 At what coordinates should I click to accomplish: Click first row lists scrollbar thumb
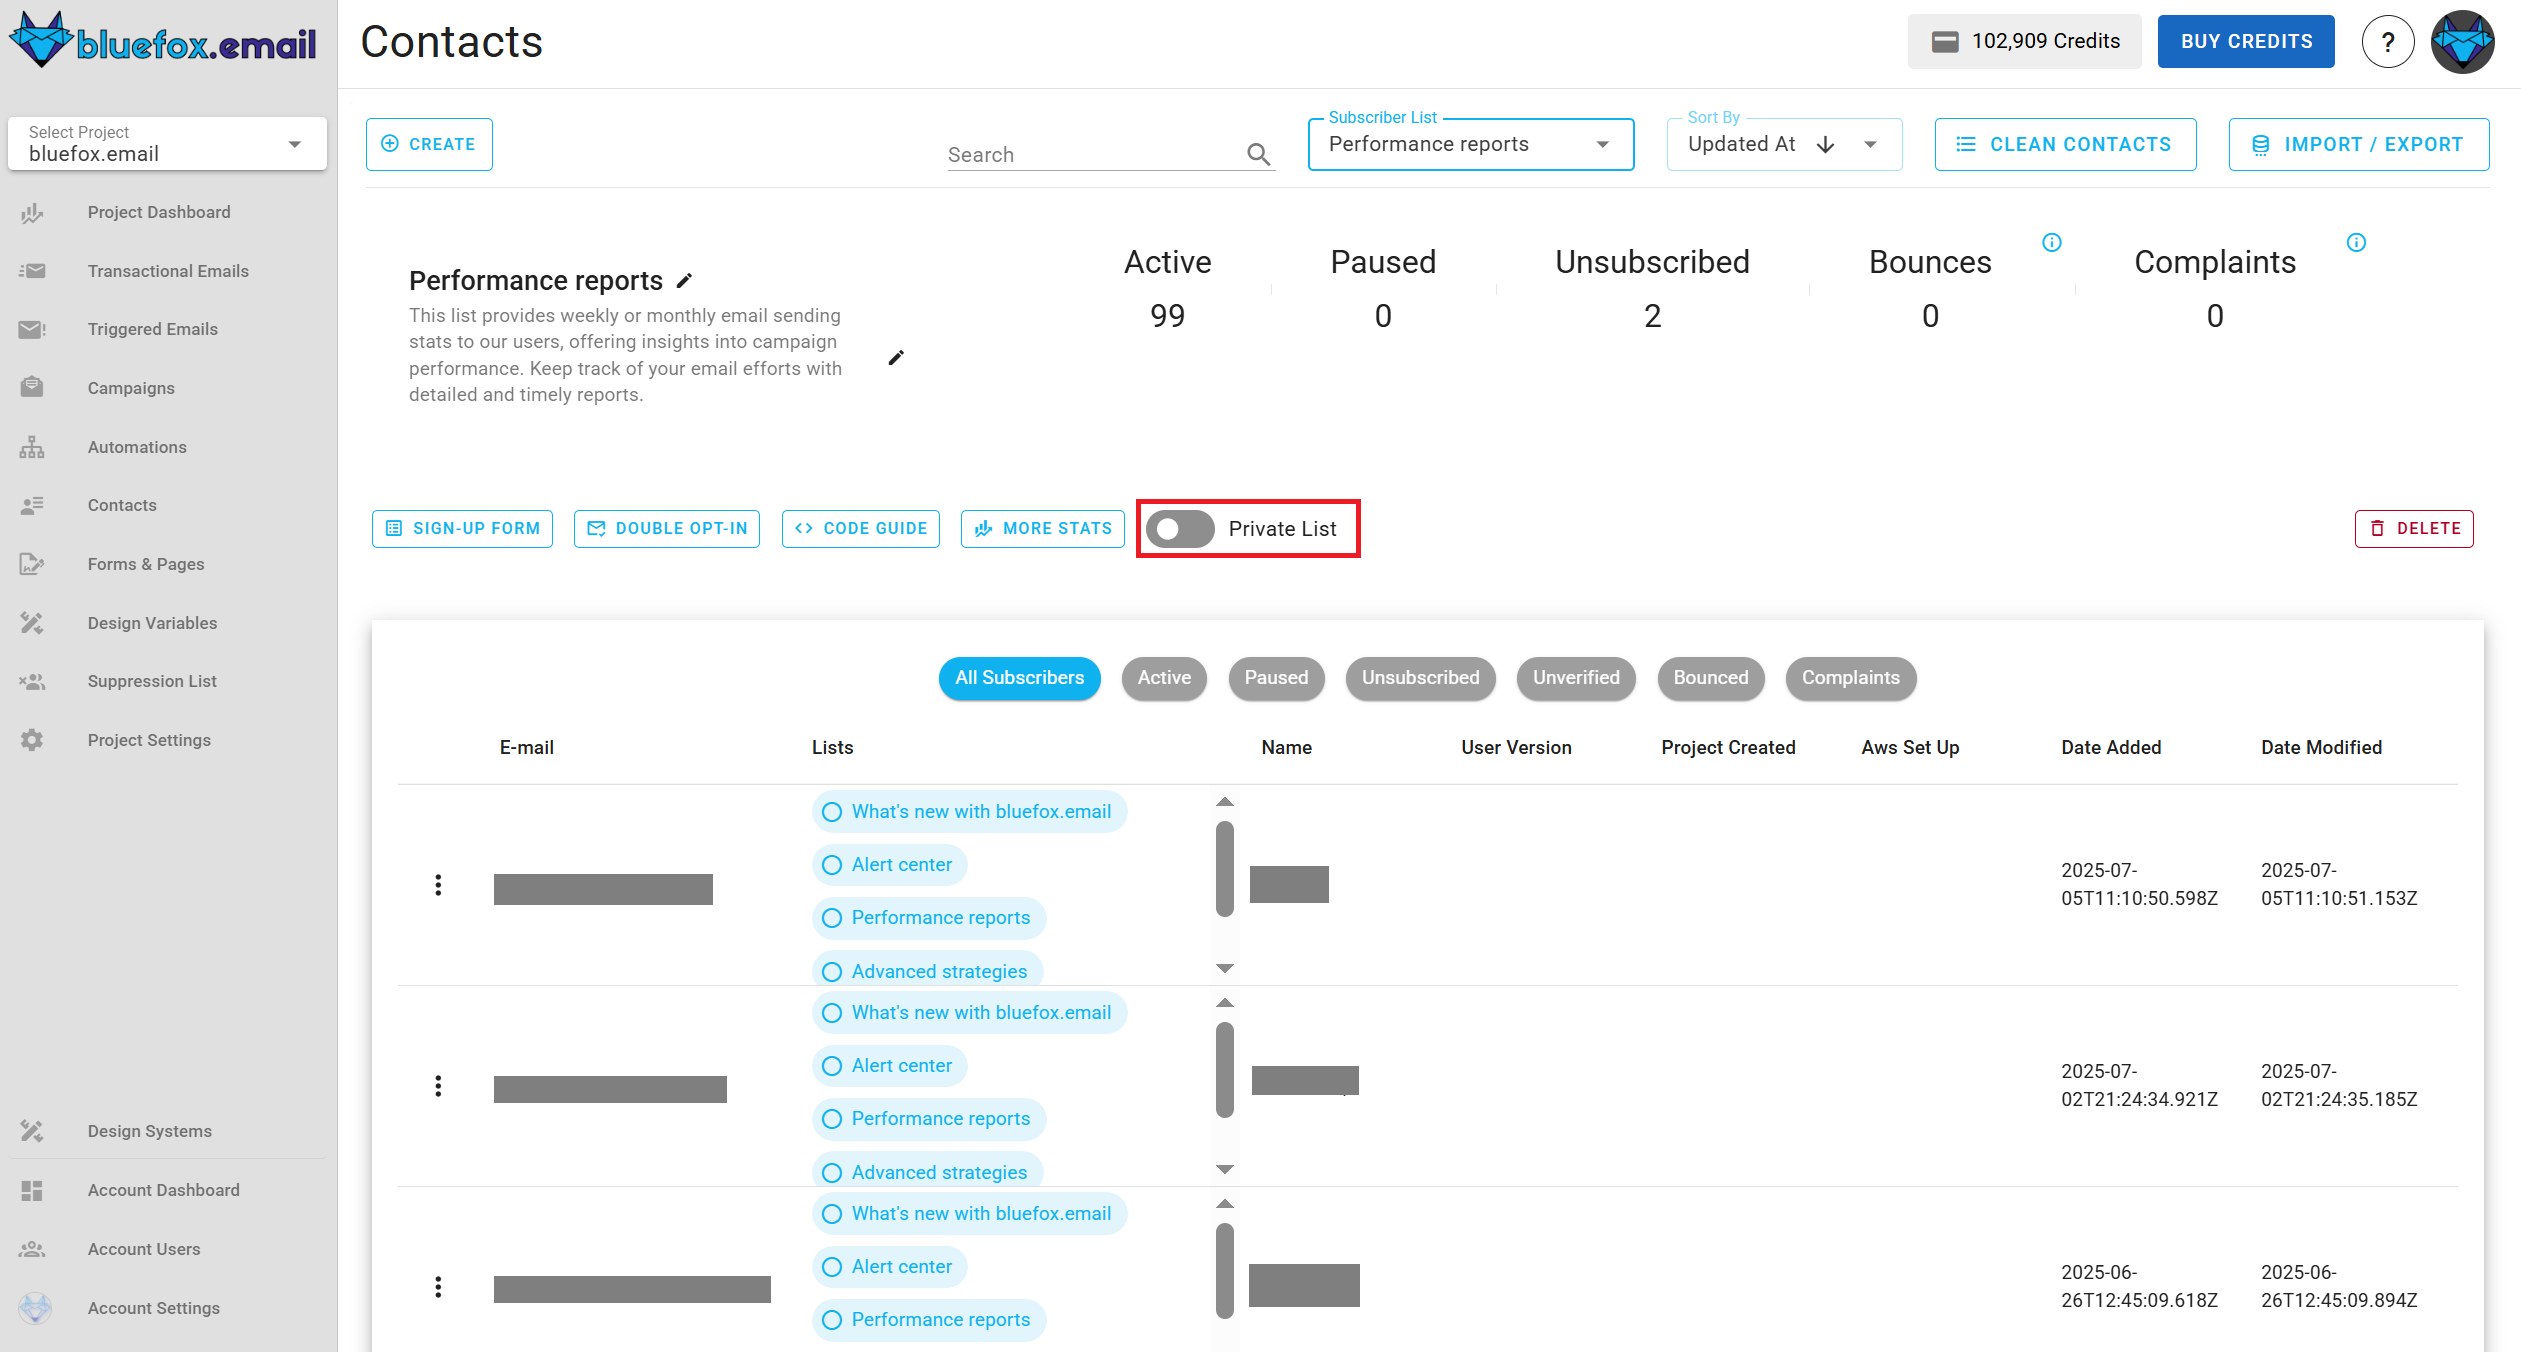click(x=1225, y=869)
